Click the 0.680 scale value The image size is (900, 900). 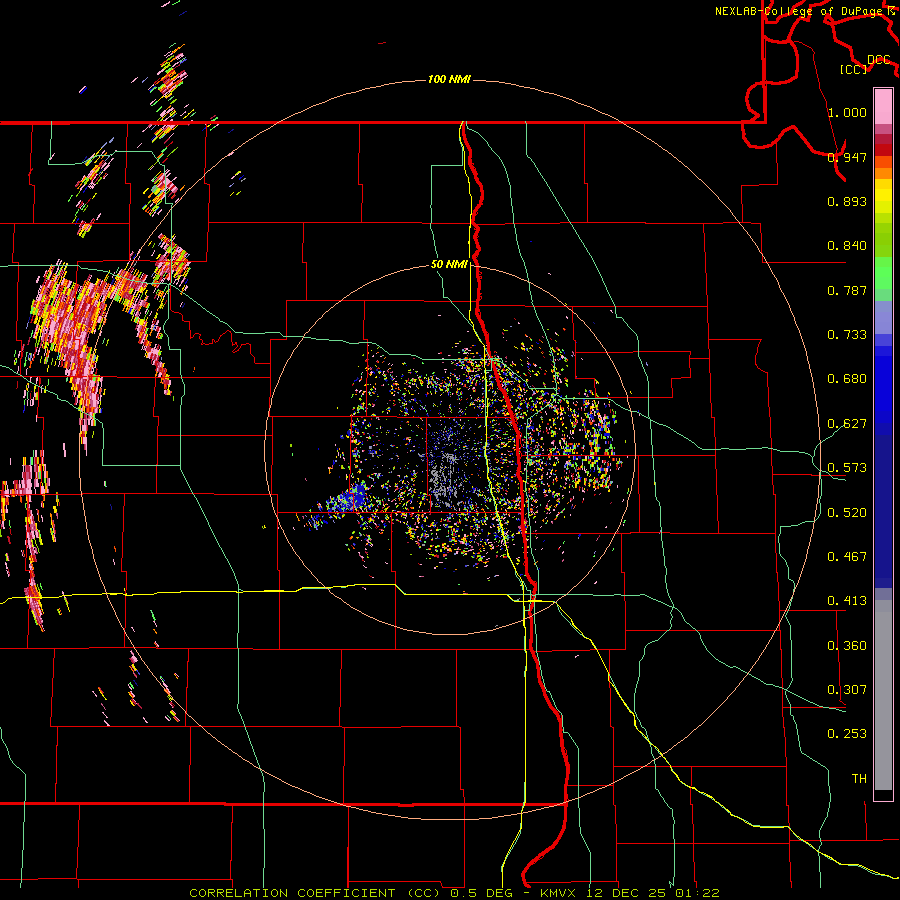click(847, 379)
